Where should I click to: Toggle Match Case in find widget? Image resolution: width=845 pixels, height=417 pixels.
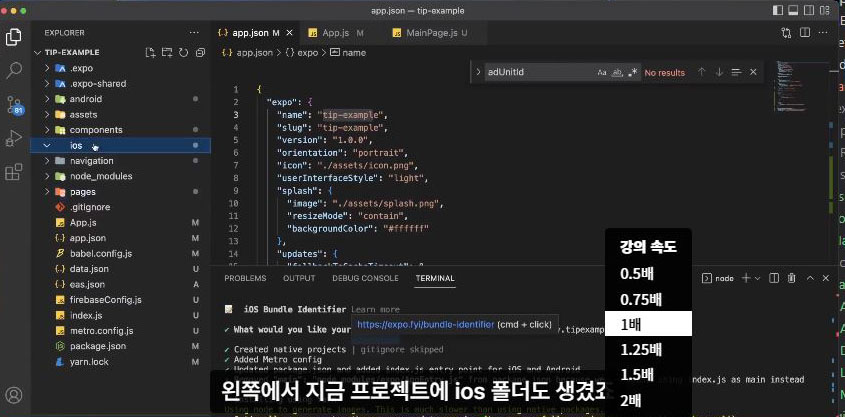click(x=602, y=72)
